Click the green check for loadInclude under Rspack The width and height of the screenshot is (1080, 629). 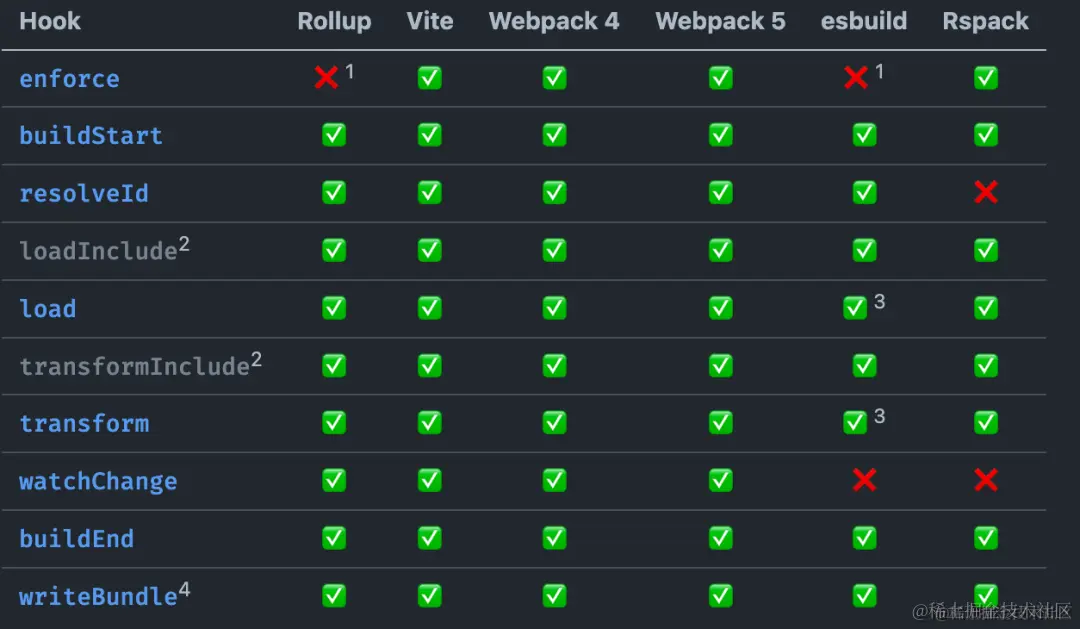pos(986,250)
